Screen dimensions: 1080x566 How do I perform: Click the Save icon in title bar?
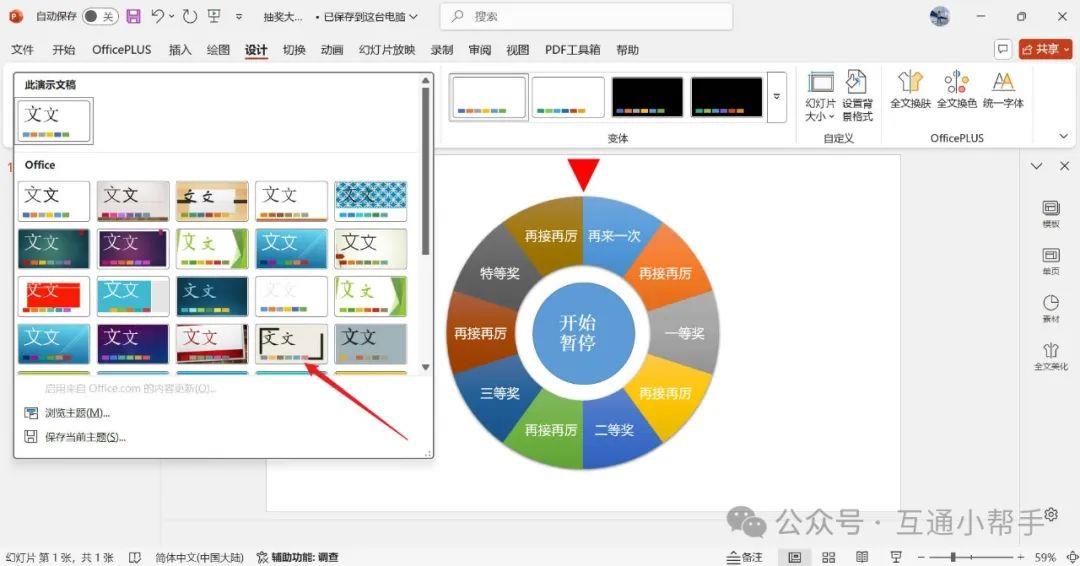click(134, 16)
